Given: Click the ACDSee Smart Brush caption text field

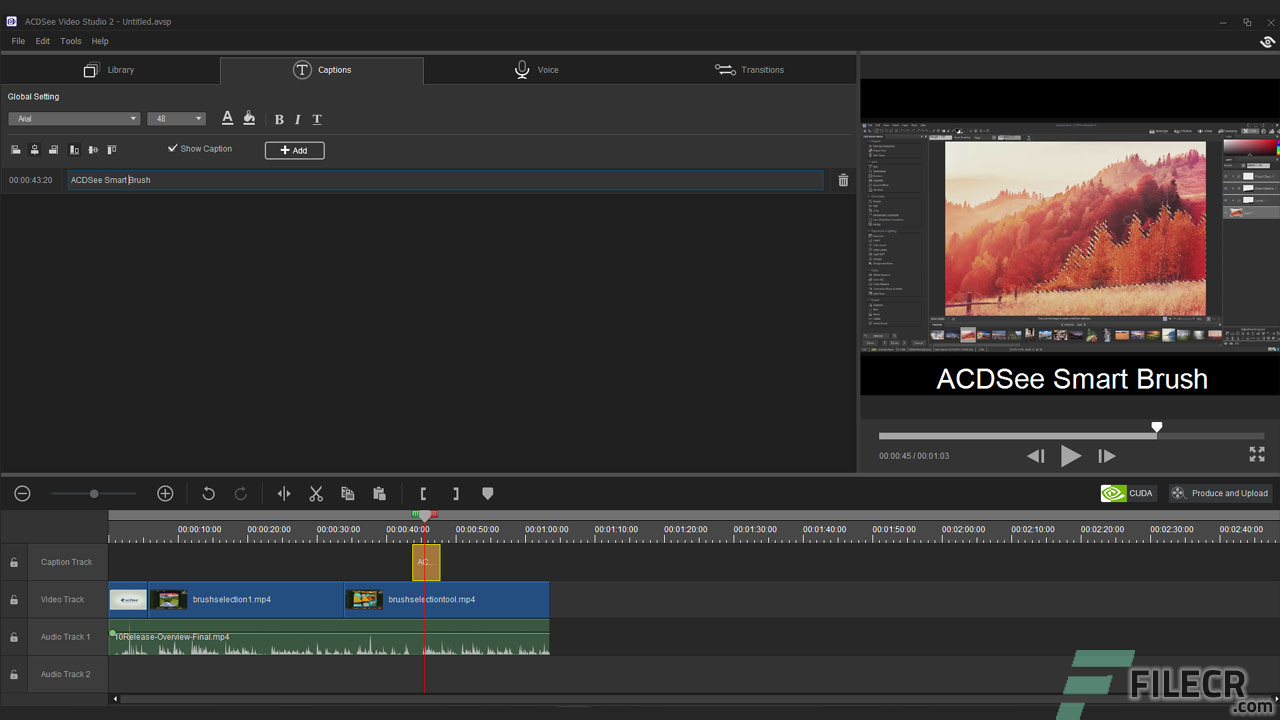Looking at the screenshot, I should (445, 180).
